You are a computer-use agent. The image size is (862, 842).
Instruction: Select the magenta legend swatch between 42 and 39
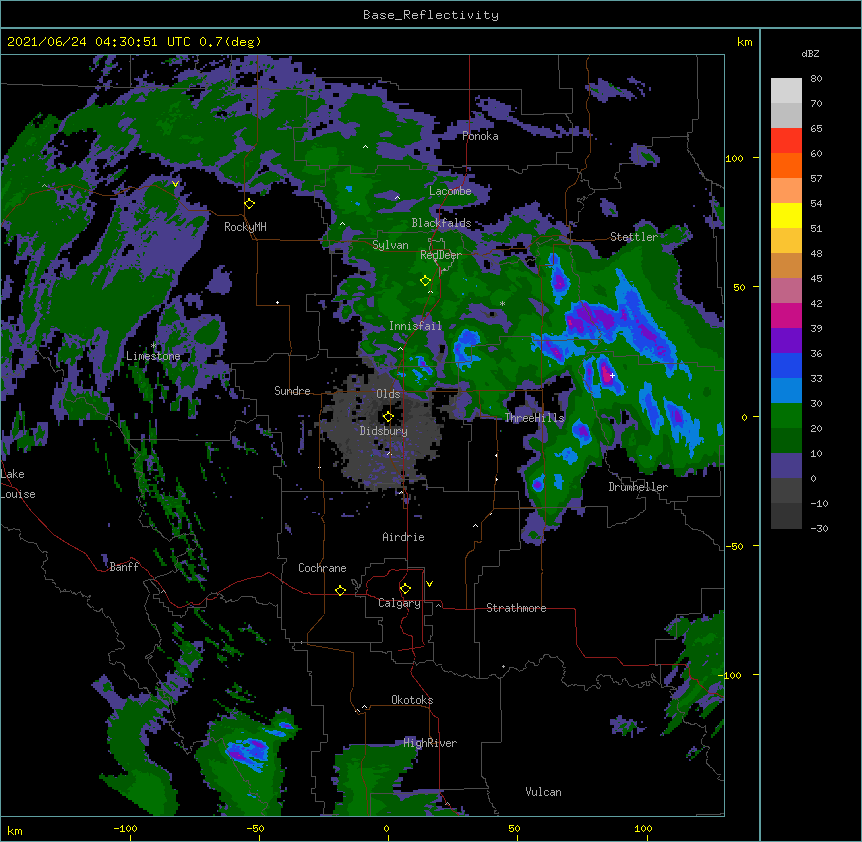click(786, 315)
